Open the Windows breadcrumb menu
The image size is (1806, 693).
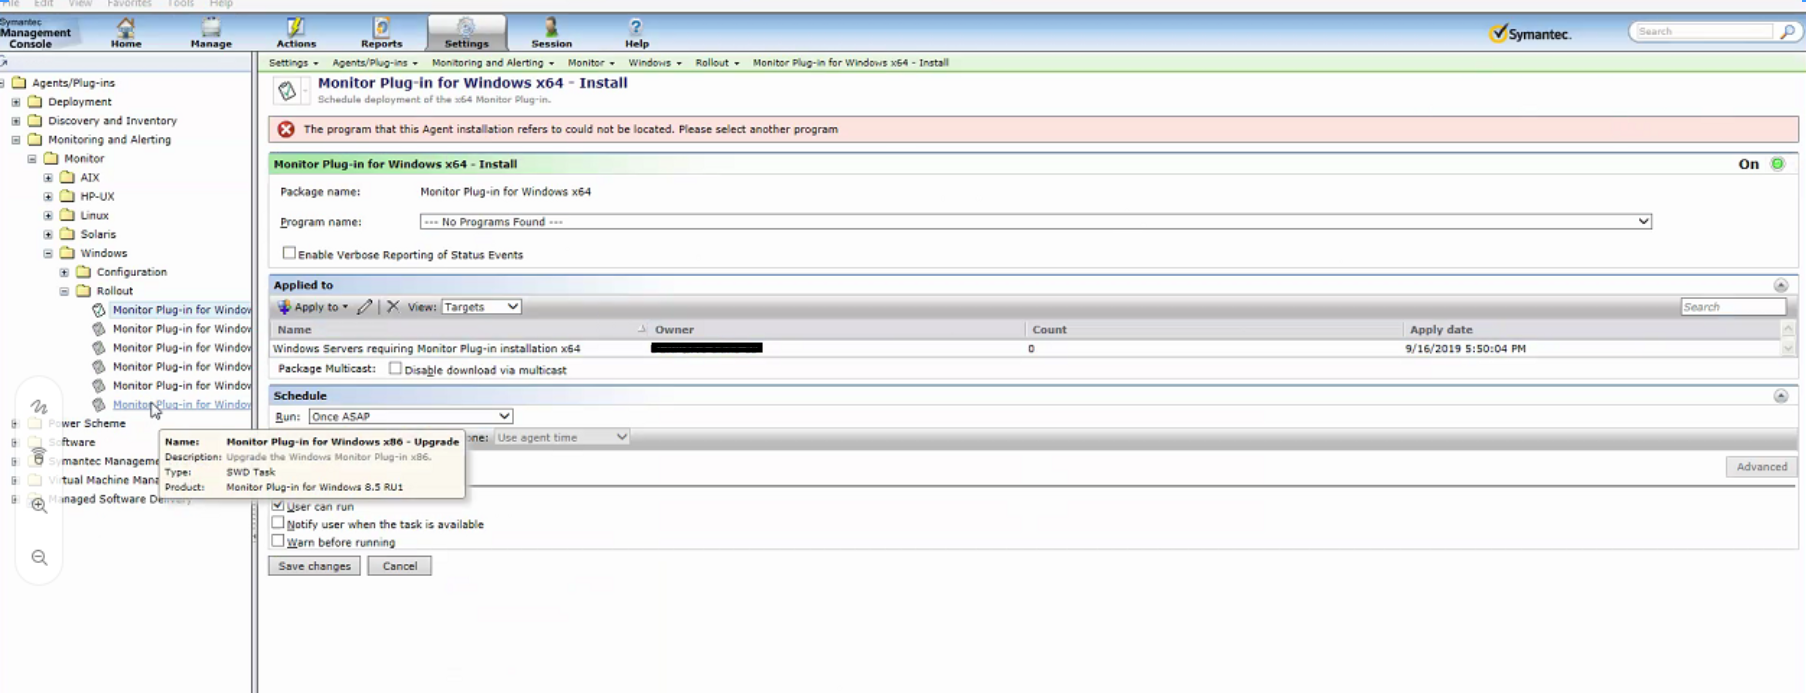click(655, 62)
